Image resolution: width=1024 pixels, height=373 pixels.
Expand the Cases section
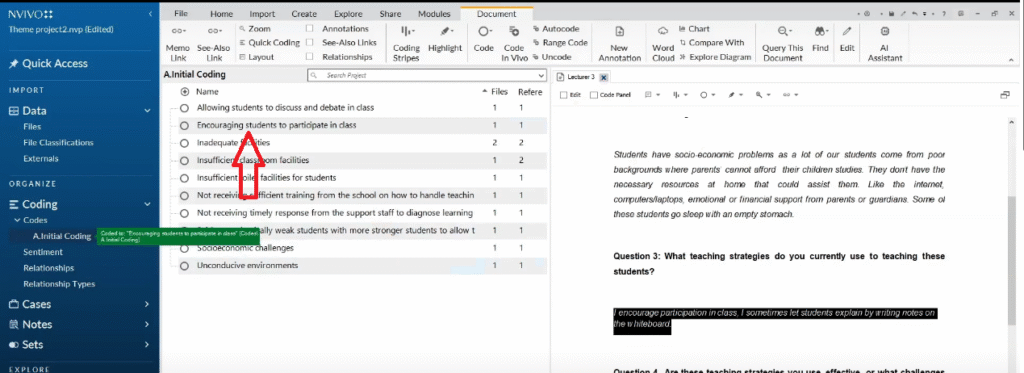point(147,304)
